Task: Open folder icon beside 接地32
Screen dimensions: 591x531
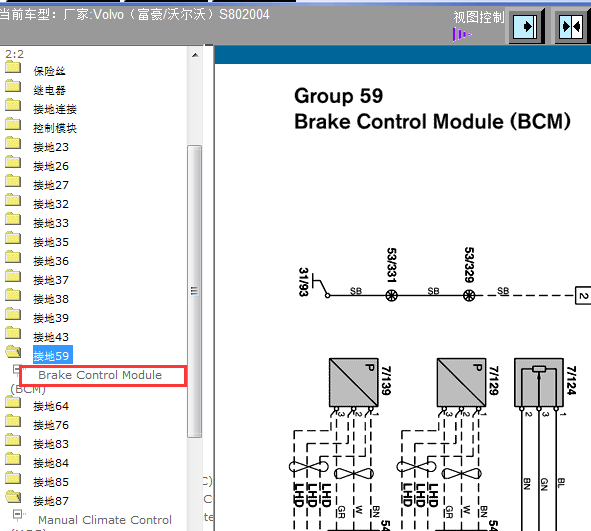Action: tap(13, 200)
